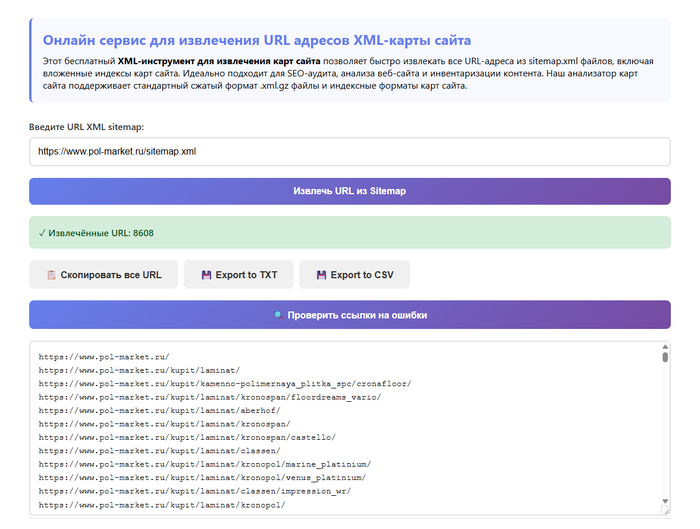Click the scrollbar up arrow in the URL list

tap(664, 348)
